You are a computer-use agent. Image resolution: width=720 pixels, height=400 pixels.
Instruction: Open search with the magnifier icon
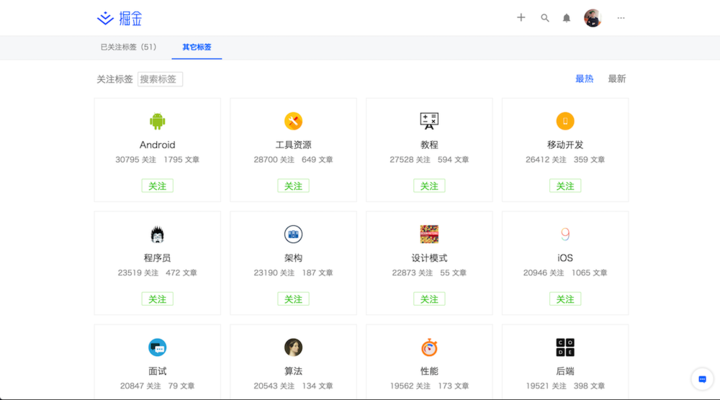click(x=545, y=18)
